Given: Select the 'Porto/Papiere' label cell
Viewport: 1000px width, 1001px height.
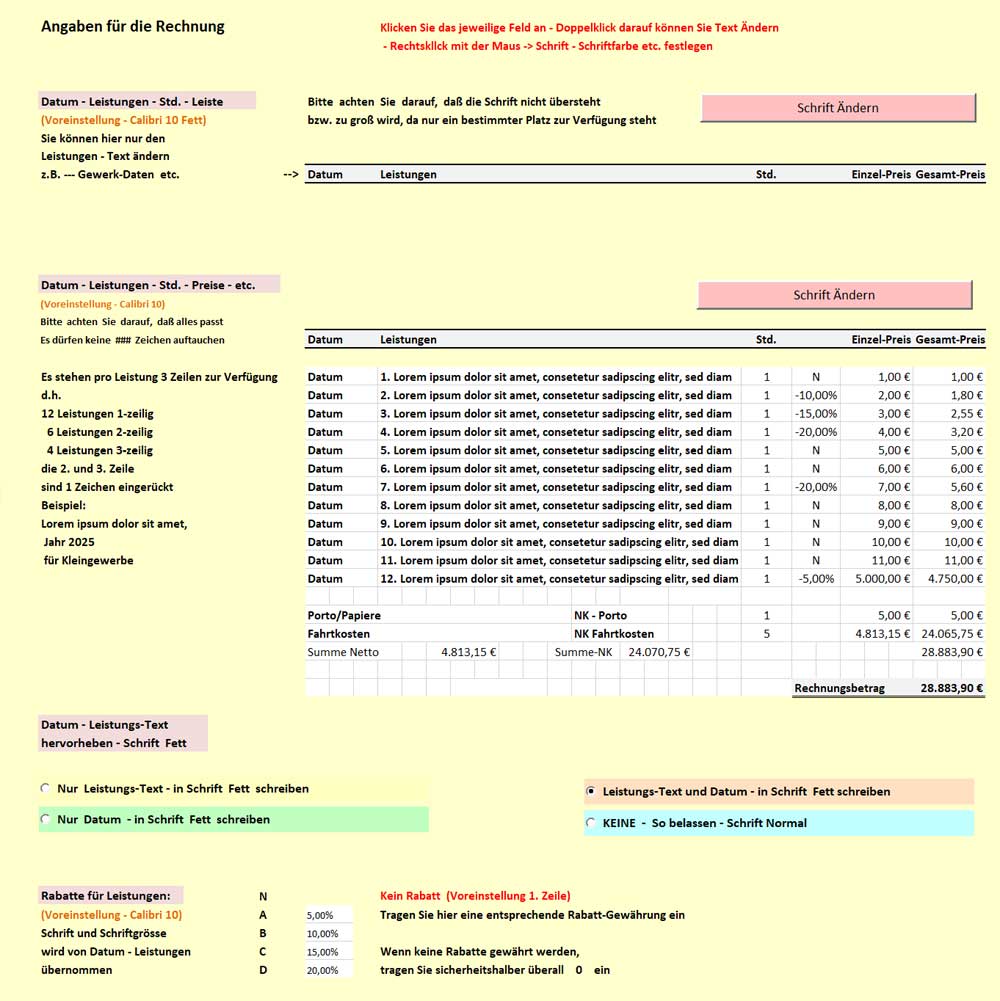Looking at the screenshot, I should pyautogui.click(x=344, y=616).
